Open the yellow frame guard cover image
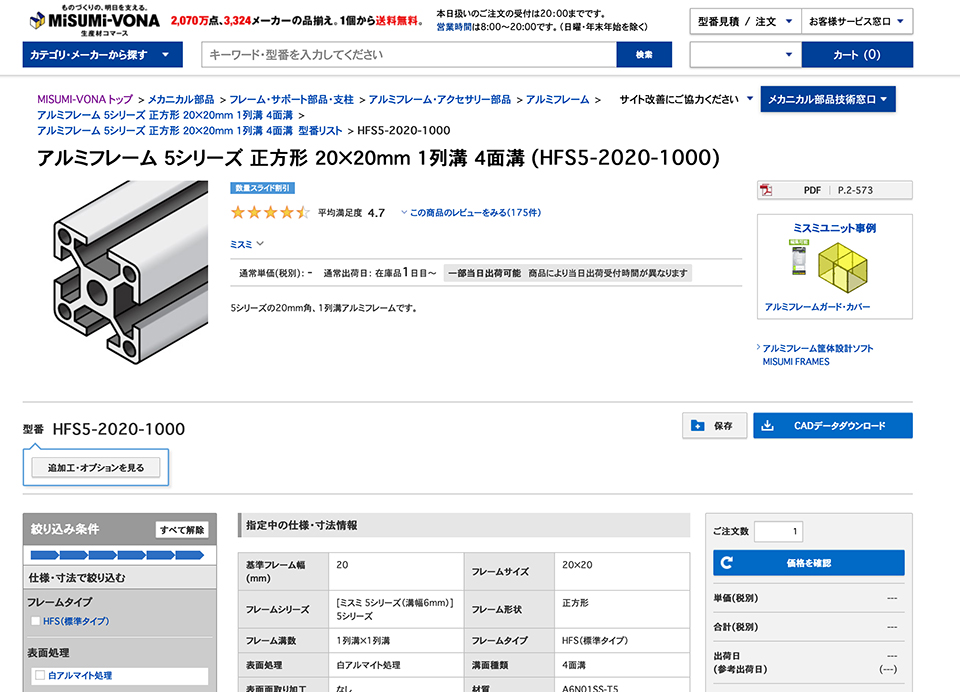The image size is (960, 692). tap(842, 268)
